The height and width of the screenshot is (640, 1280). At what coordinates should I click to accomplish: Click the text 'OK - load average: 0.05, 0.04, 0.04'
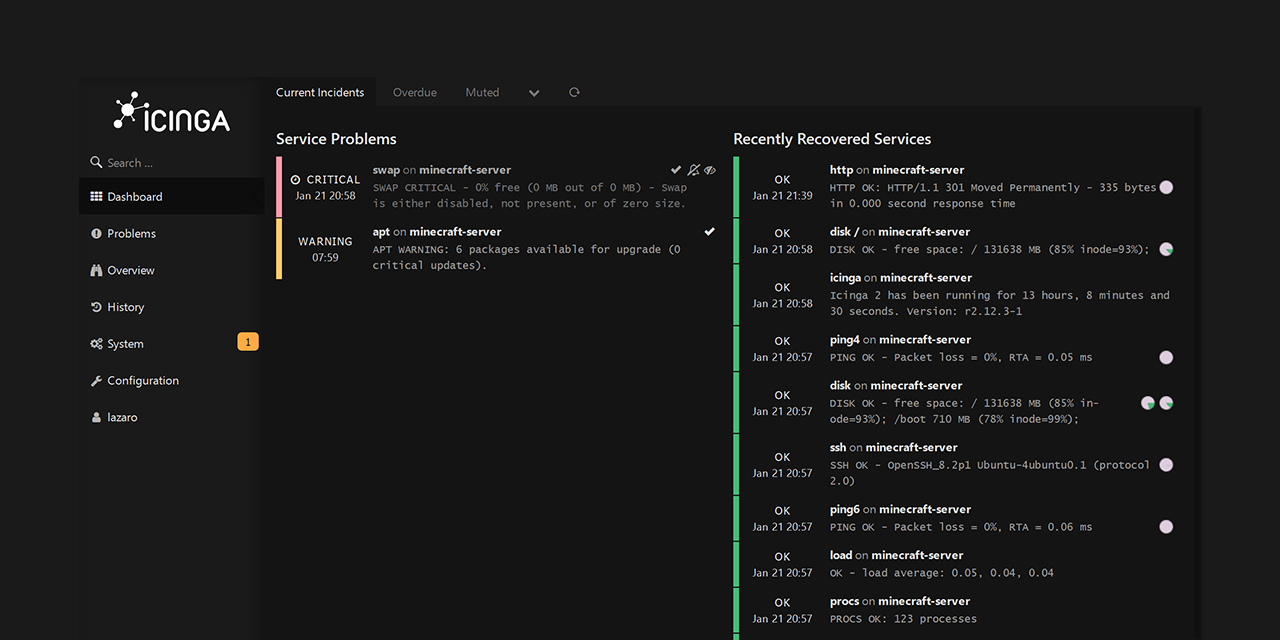click(942, 573)
